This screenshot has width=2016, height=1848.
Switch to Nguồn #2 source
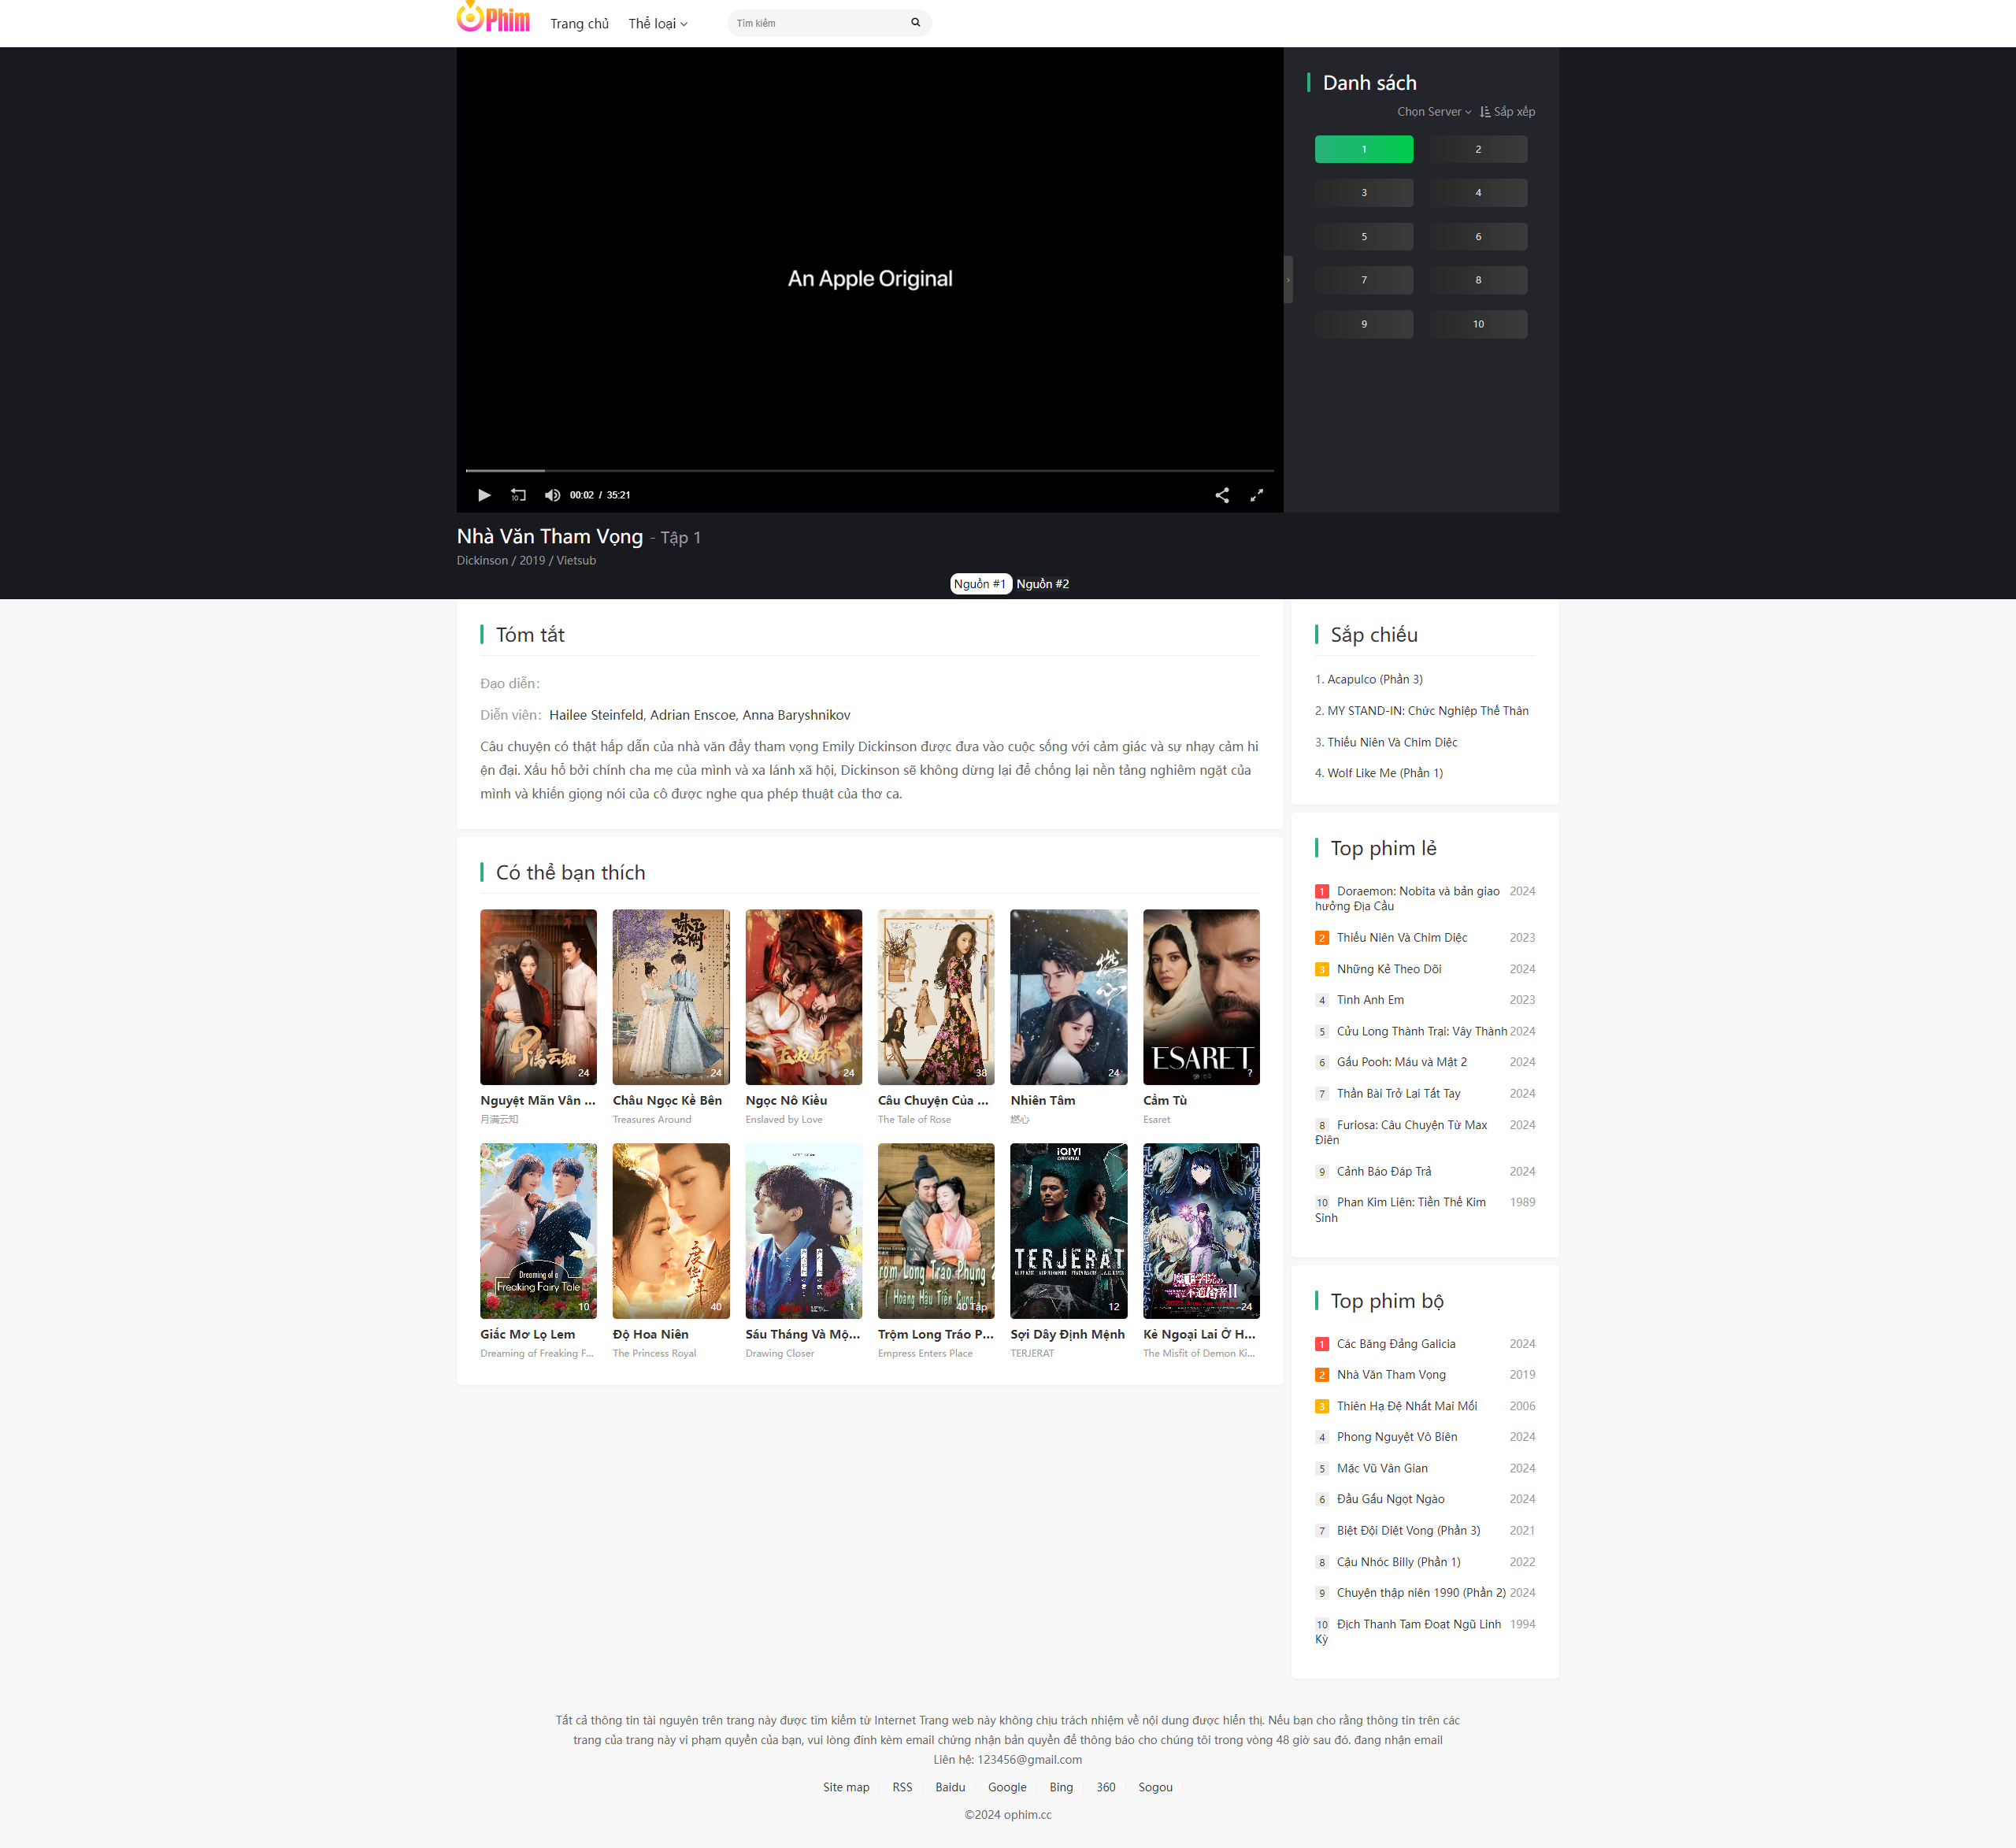[x=1042, y=584]
